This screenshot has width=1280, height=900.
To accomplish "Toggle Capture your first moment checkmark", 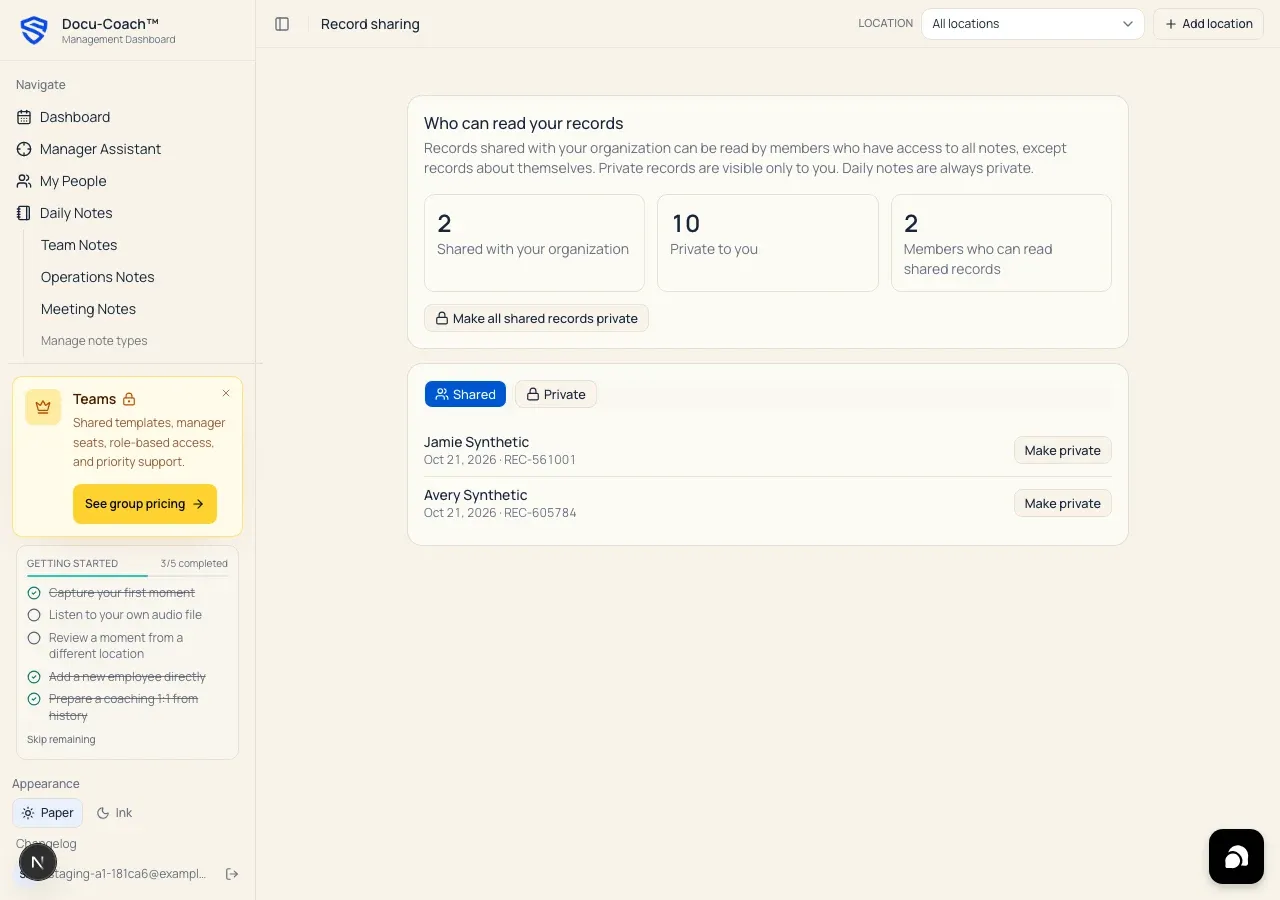I will [34, 593].
